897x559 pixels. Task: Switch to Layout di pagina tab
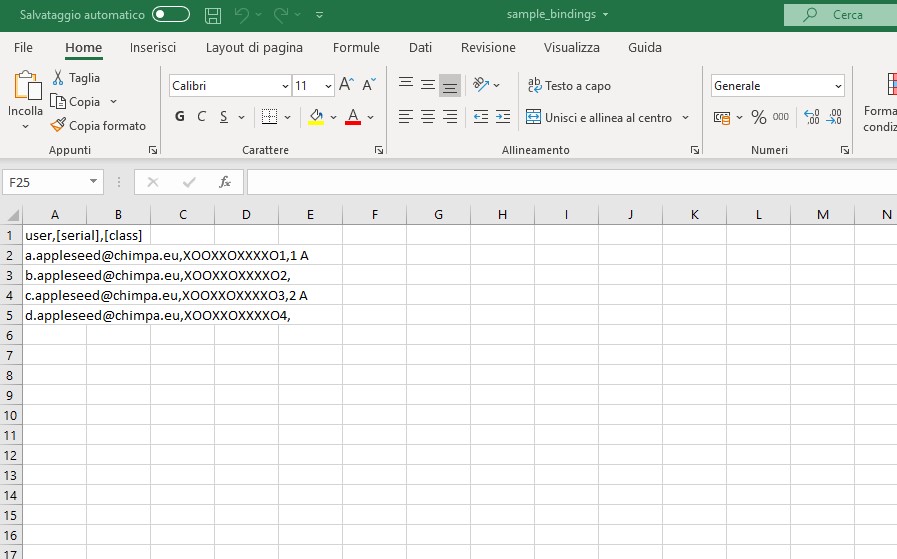tap(254, 47)
